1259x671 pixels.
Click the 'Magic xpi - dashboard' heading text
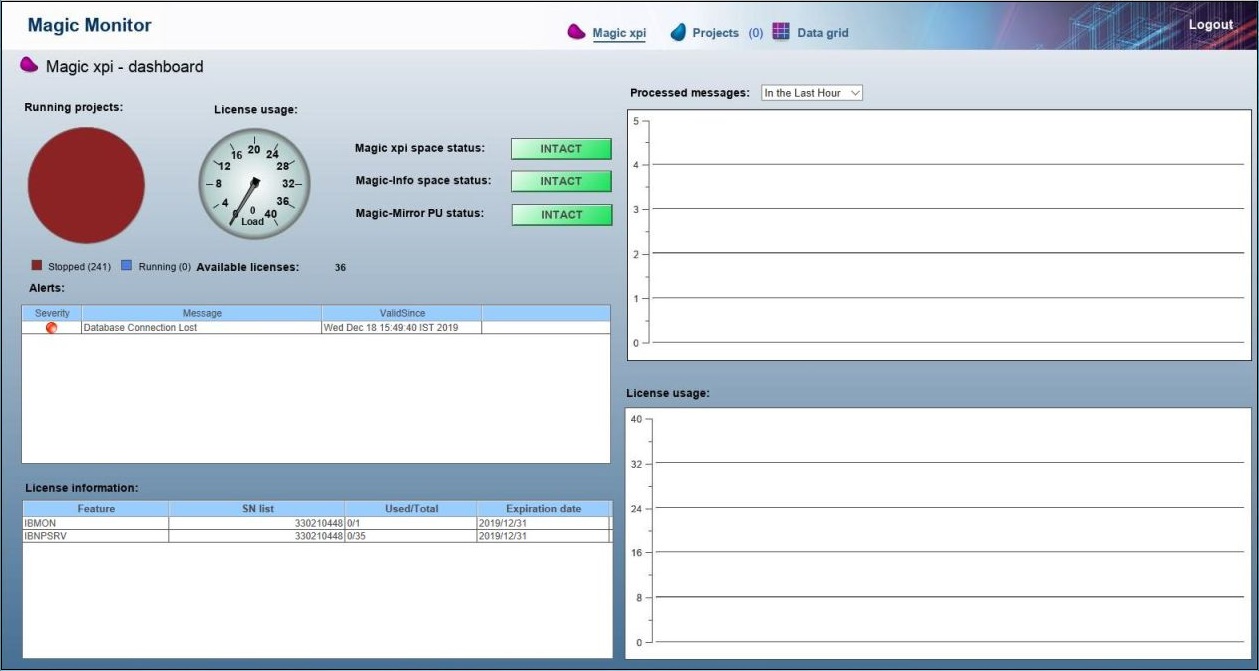125,67
